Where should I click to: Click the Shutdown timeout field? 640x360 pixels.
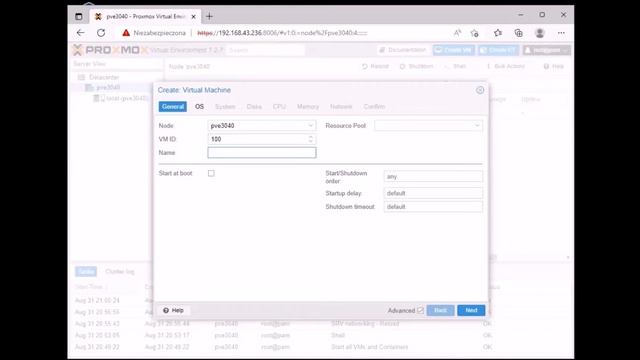[433, 207]
